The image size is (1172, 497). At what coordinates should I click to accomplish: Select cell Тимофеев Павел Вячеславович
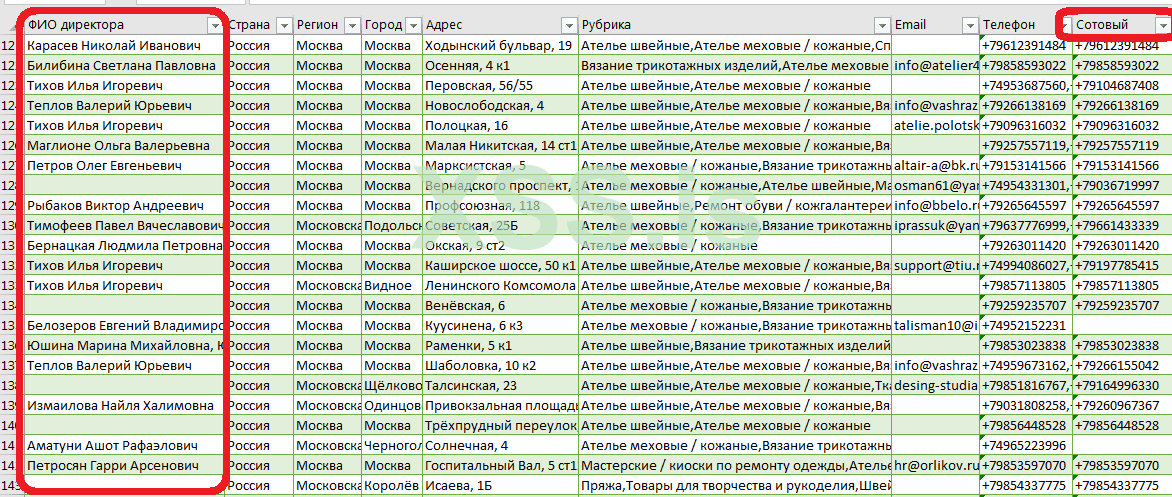[125, 225]
